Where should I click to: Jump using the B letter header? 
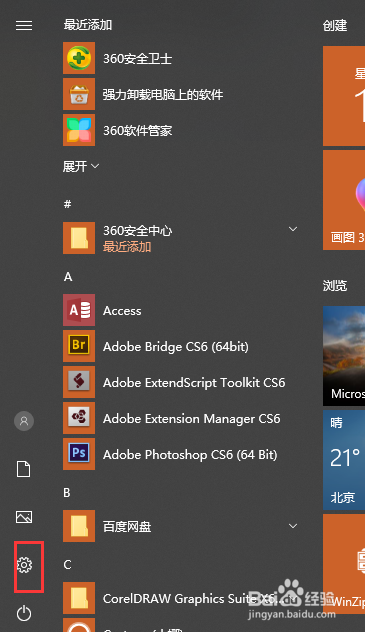click(x=67, y=493)
